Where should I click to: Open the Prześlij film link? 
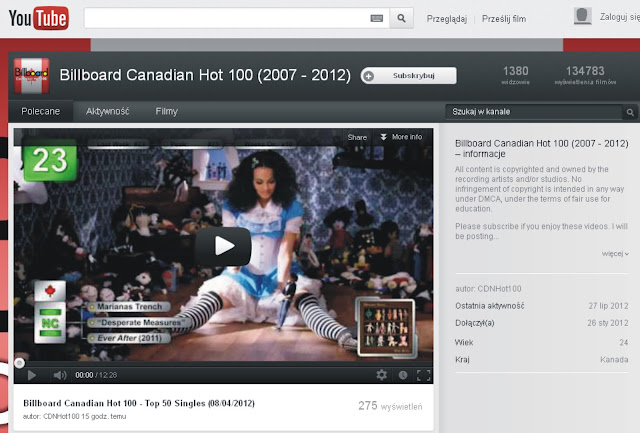tap(504, 19)
